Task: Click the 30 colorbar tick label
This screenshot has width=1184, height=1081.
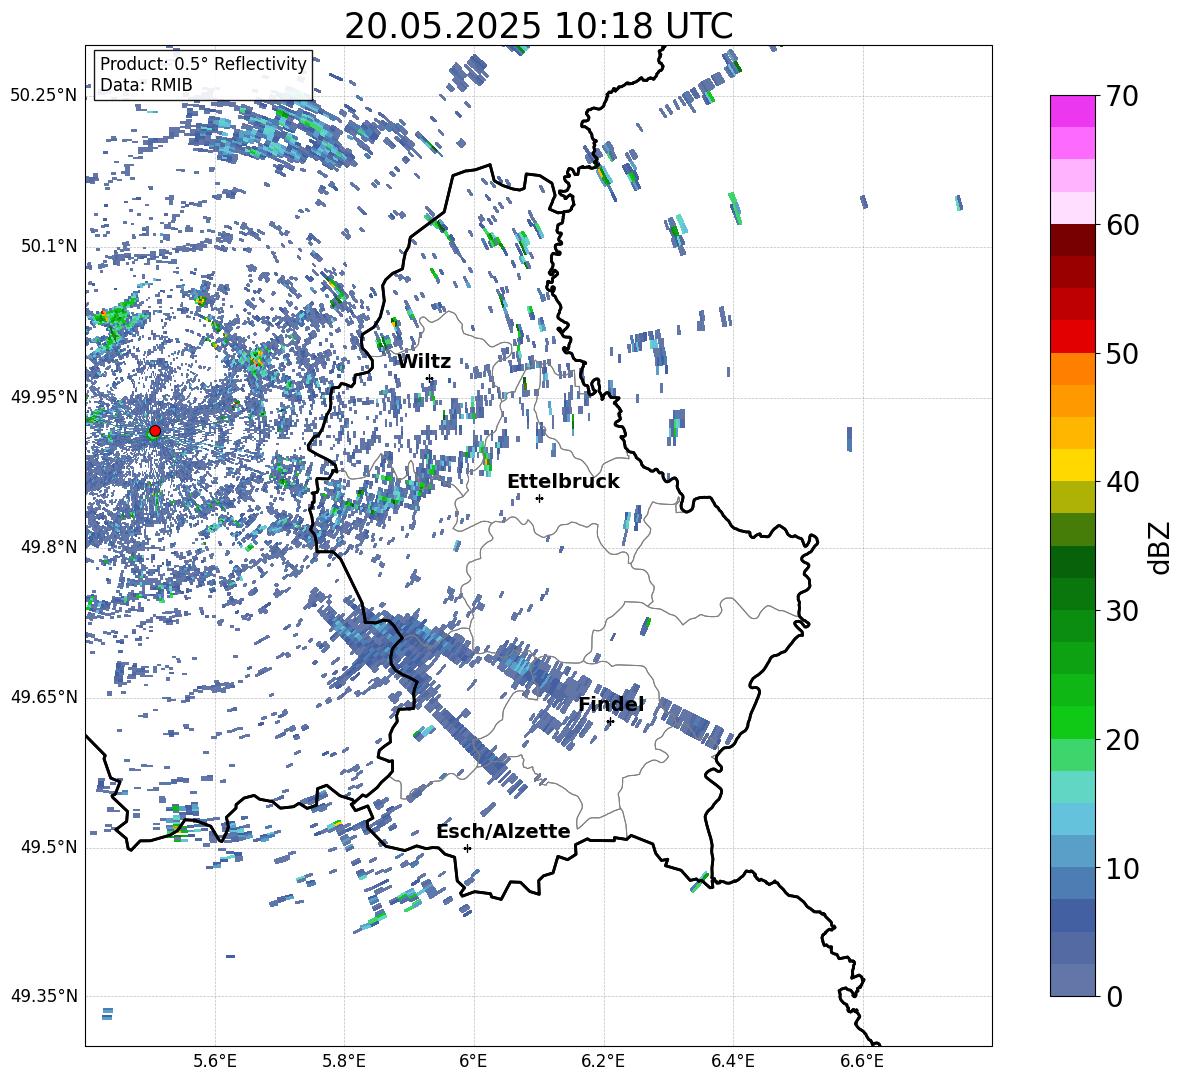Action: tap(1123, 611)
